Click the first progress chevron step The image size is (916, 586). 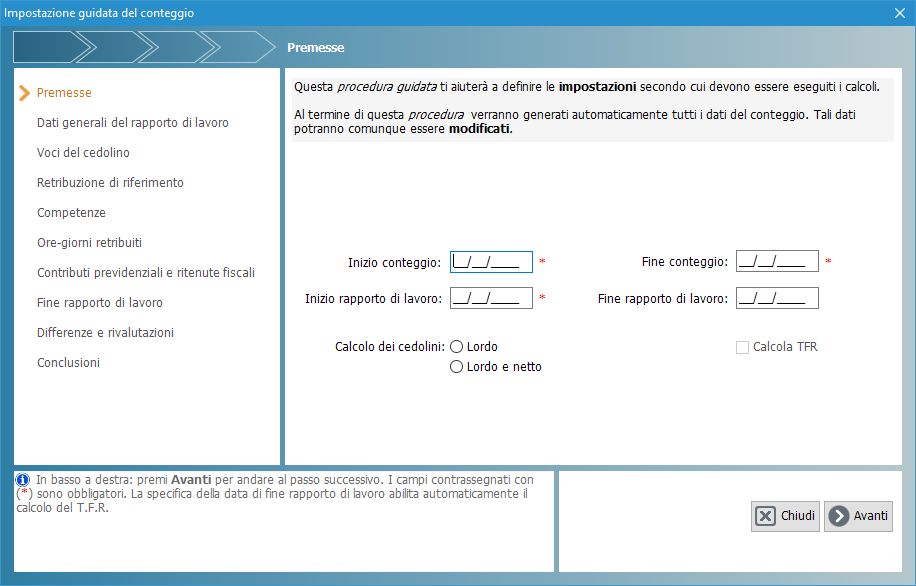coord(50,47)
